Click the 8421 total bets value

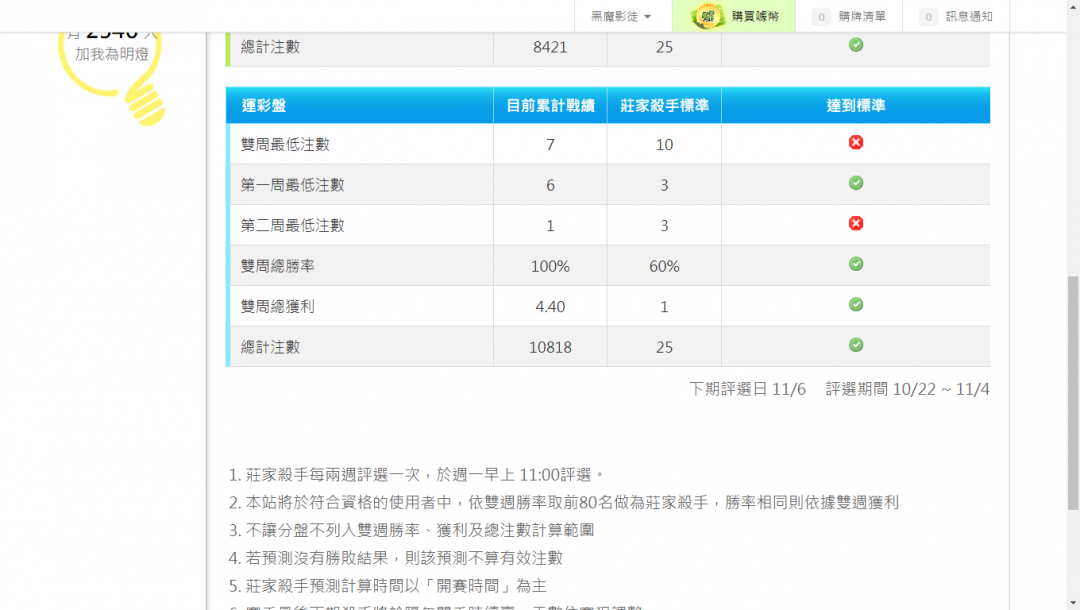pos(550,48)
